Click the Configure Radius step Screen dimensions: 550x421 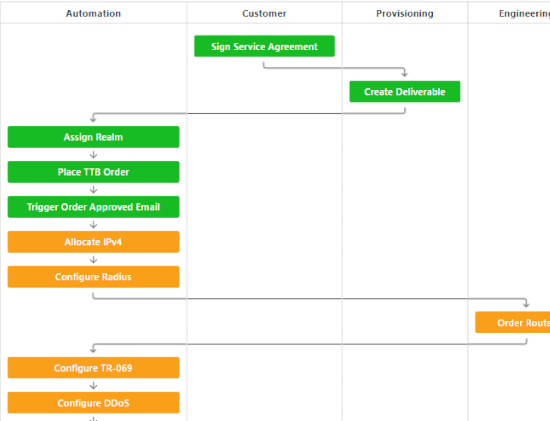pyautogui.click(x=93, y=277)
